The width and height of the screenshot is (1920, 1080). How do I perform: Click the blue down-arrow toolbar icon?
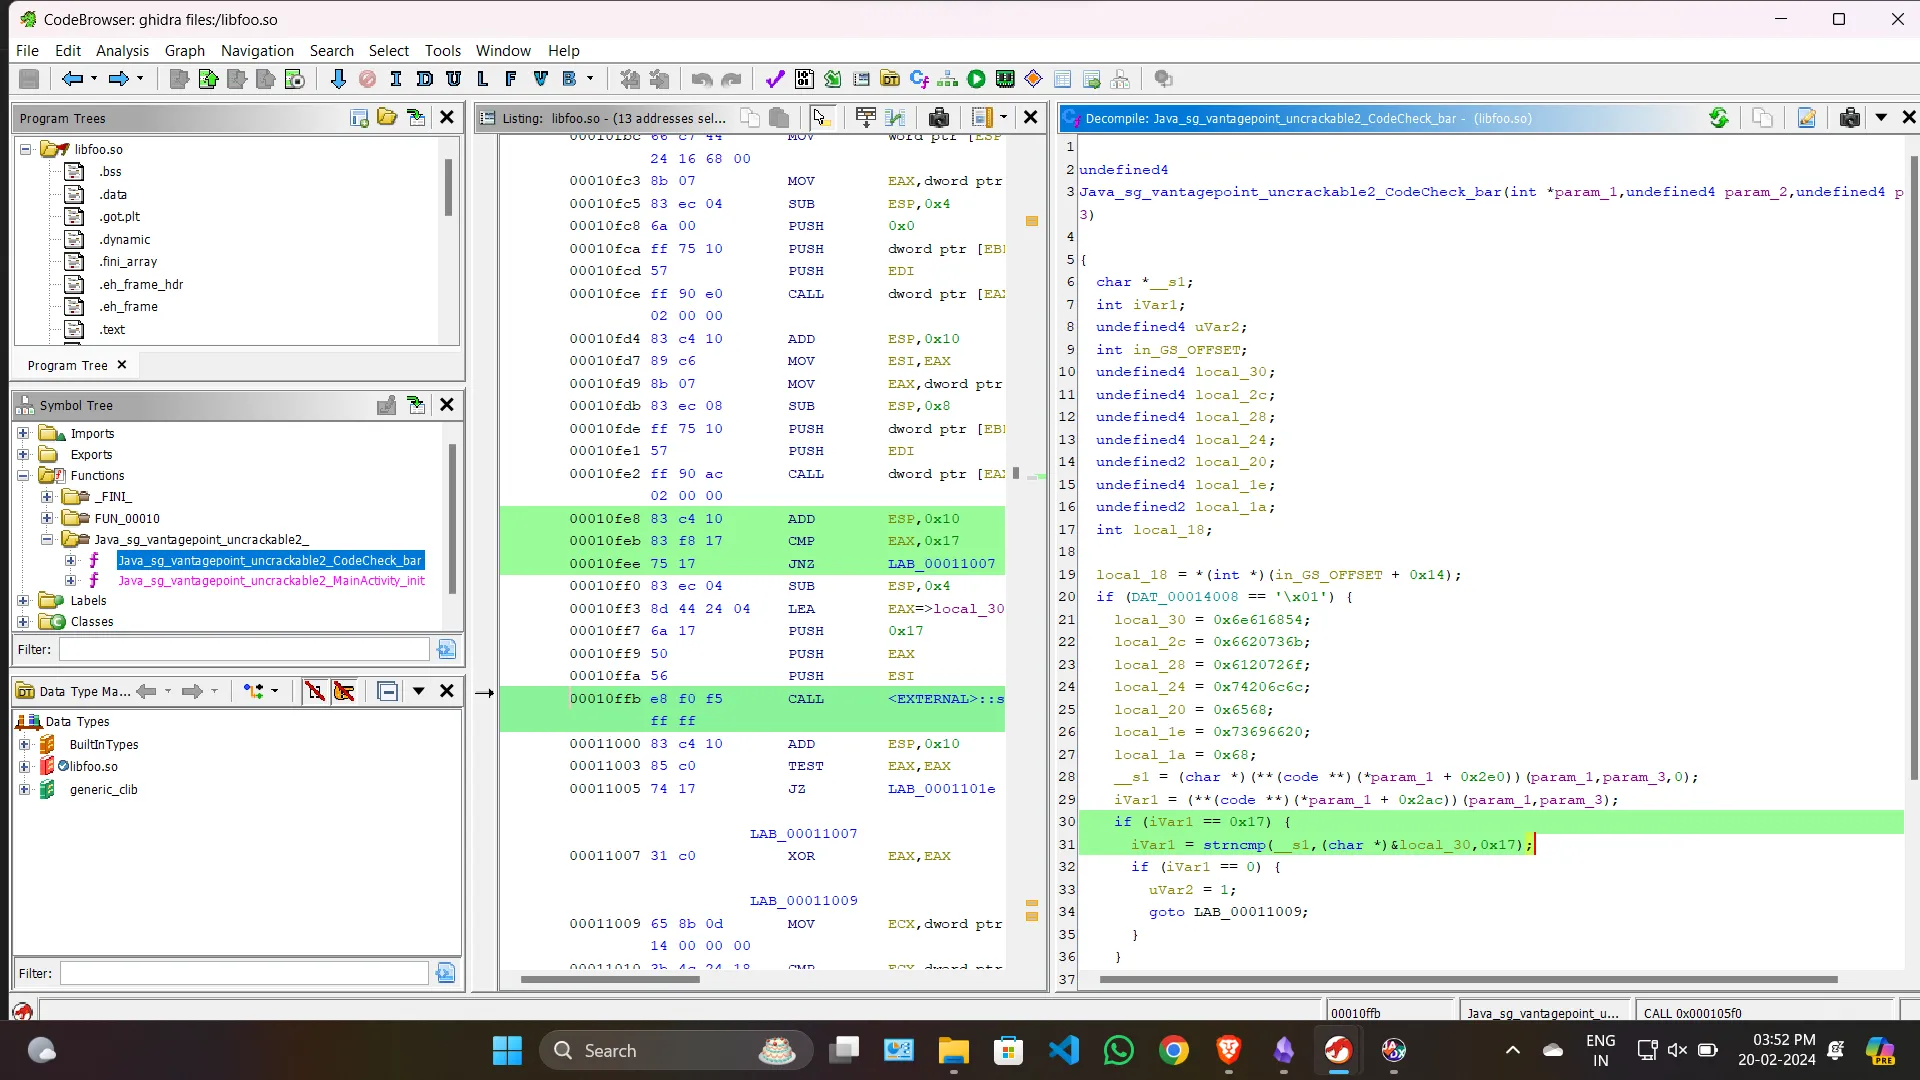point(338,79)
